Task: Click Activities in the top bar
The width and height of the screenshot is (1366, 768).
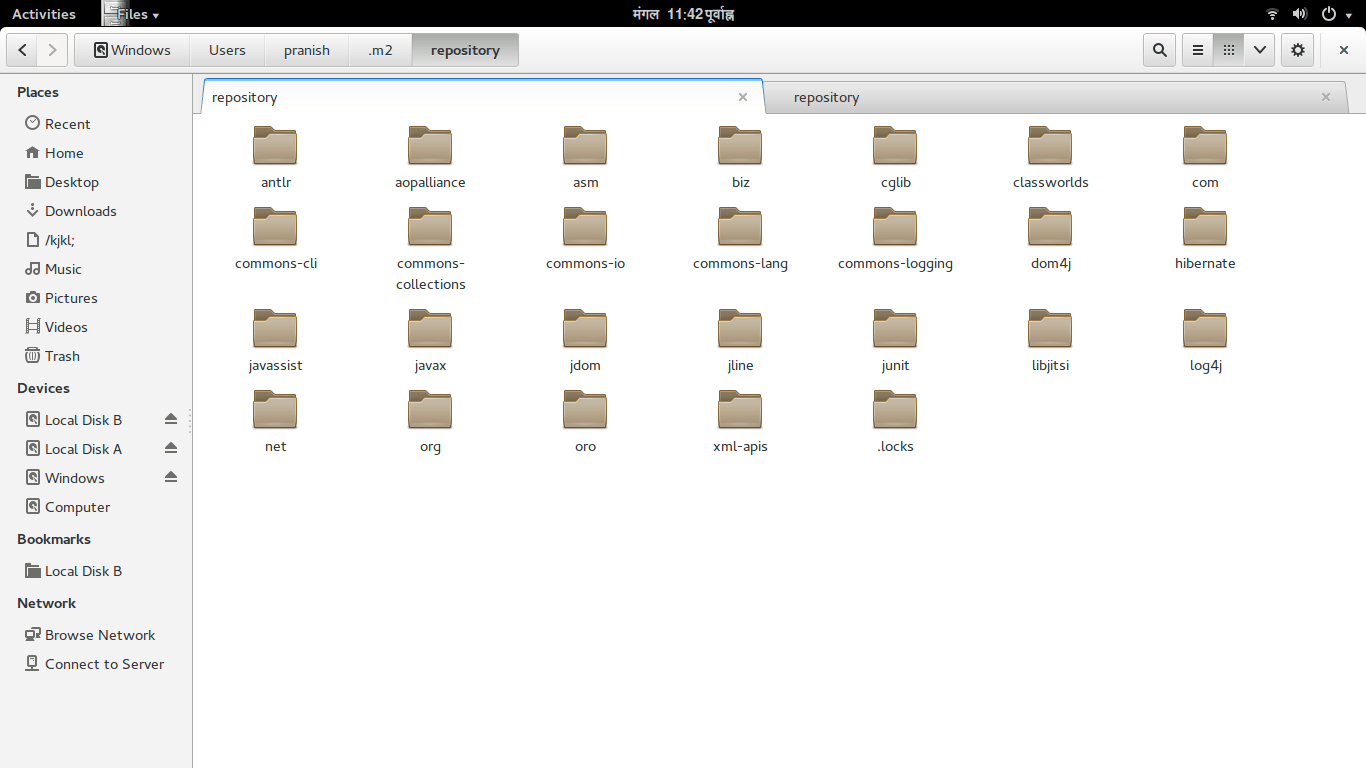Action: pos(45,13)
